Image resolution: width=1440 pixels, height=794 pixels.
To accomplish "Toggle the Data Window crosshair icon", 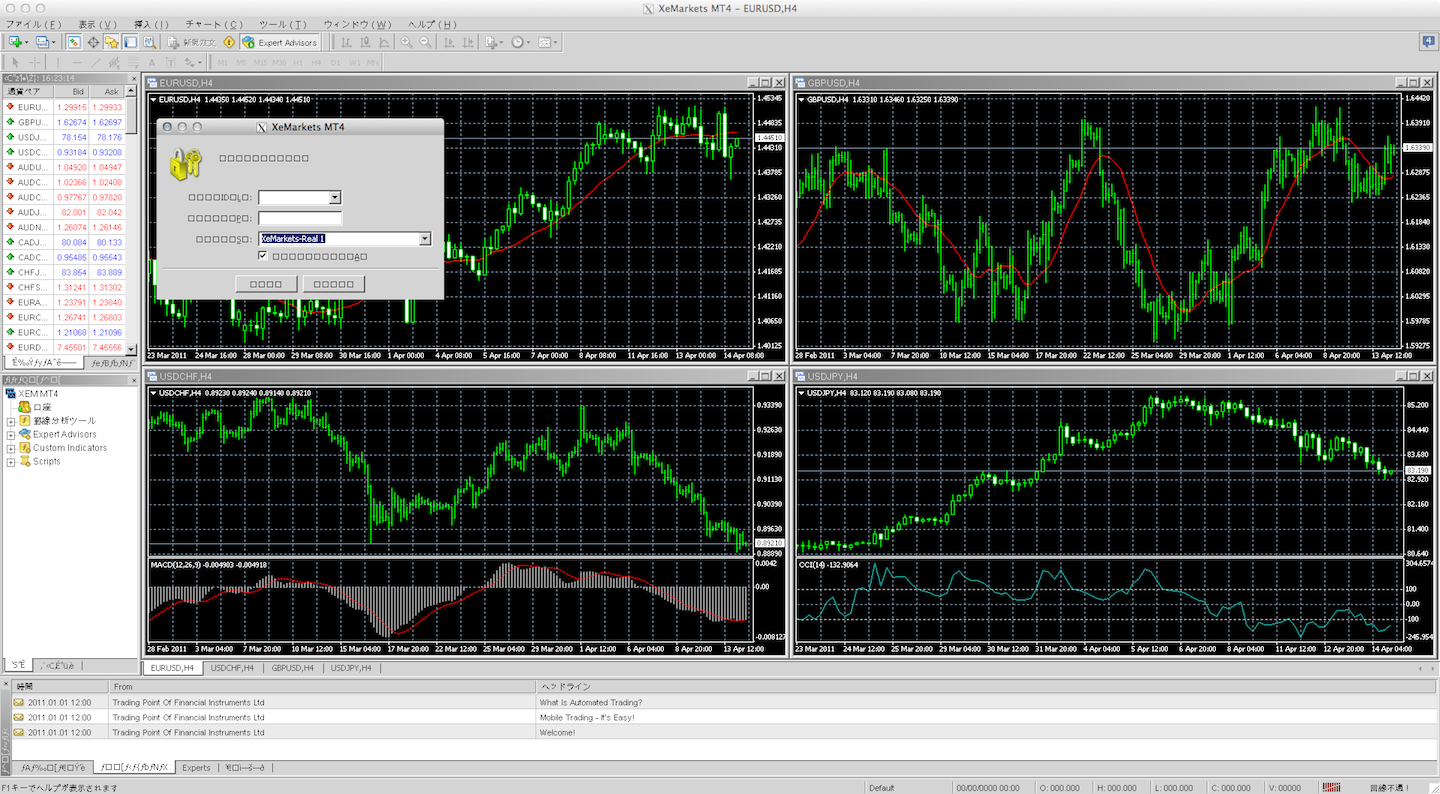I will pyautogui.click(x=93, y=42).
